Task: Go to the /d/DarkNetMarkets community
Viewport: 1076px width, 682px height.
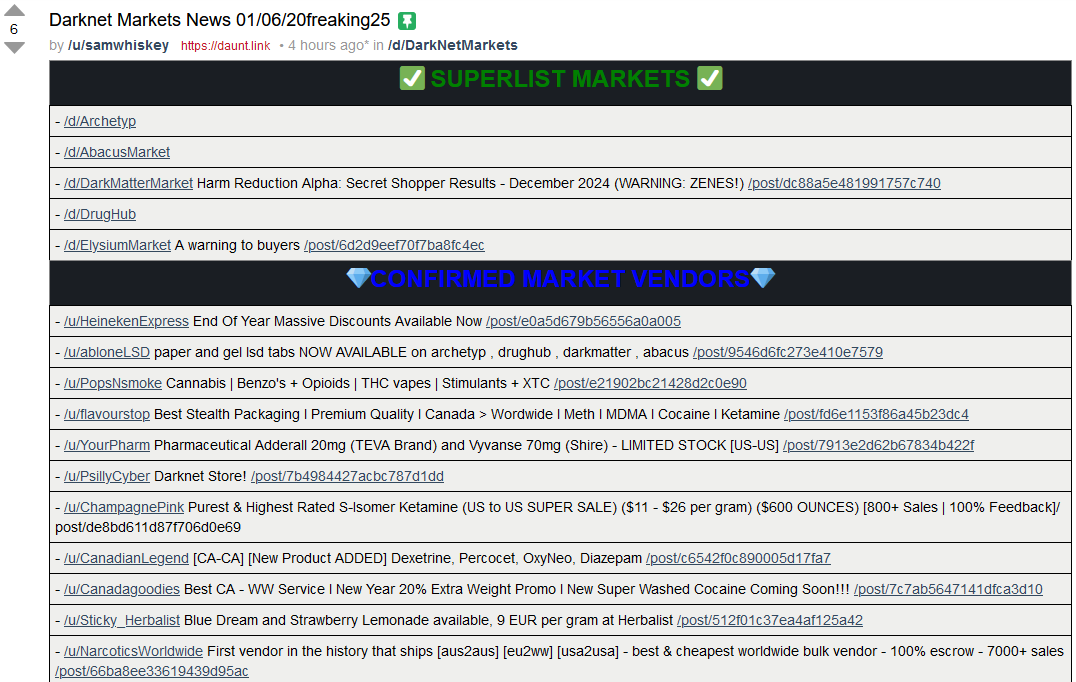Action: (452, 45)
